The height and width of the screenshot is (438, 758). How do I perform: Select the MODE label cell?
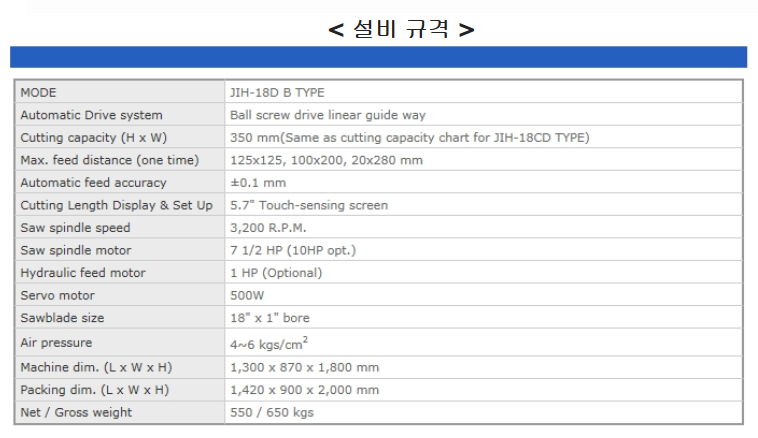click(120, 92)
